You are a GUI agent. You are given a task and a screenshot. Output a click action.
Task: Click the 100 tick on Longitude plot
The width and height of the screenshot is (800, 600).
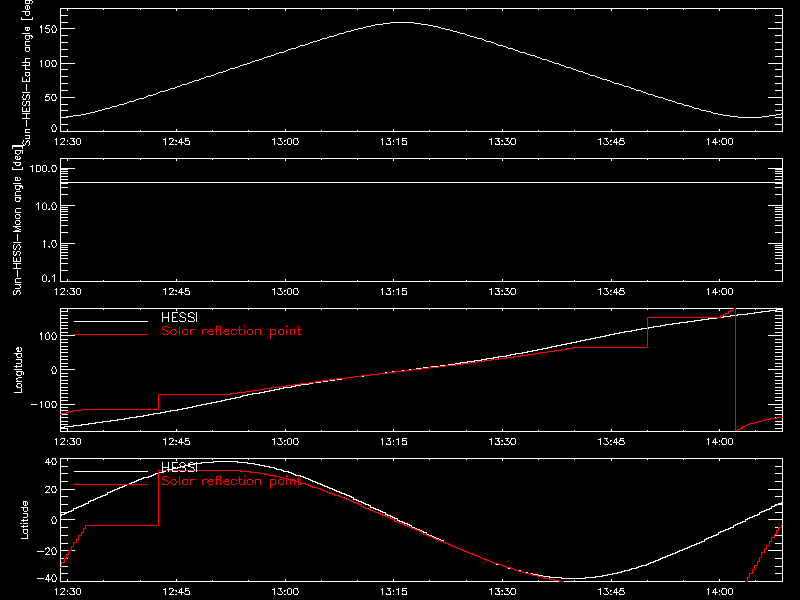point(49,336)
